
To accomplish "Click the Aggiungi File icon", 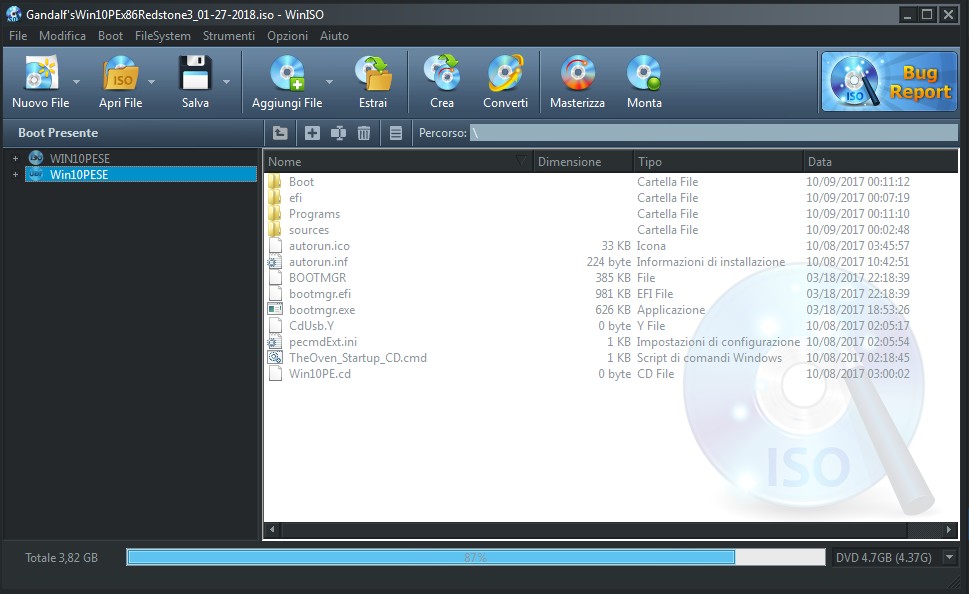I will point(287,74).
